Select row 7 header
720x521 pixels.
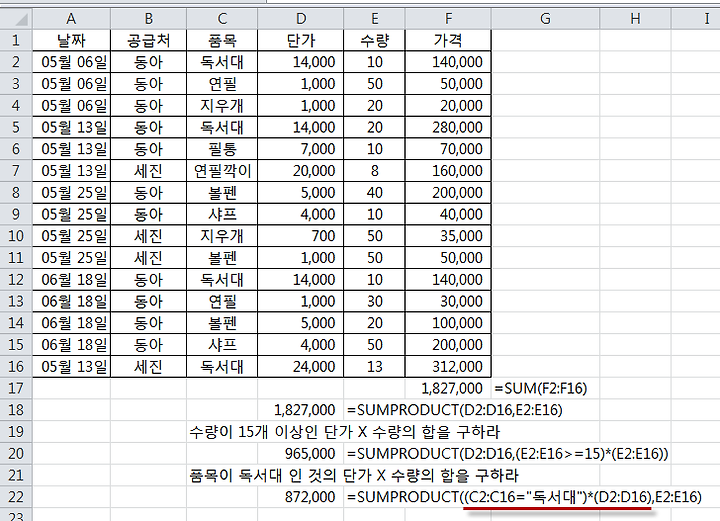point(16,171)
